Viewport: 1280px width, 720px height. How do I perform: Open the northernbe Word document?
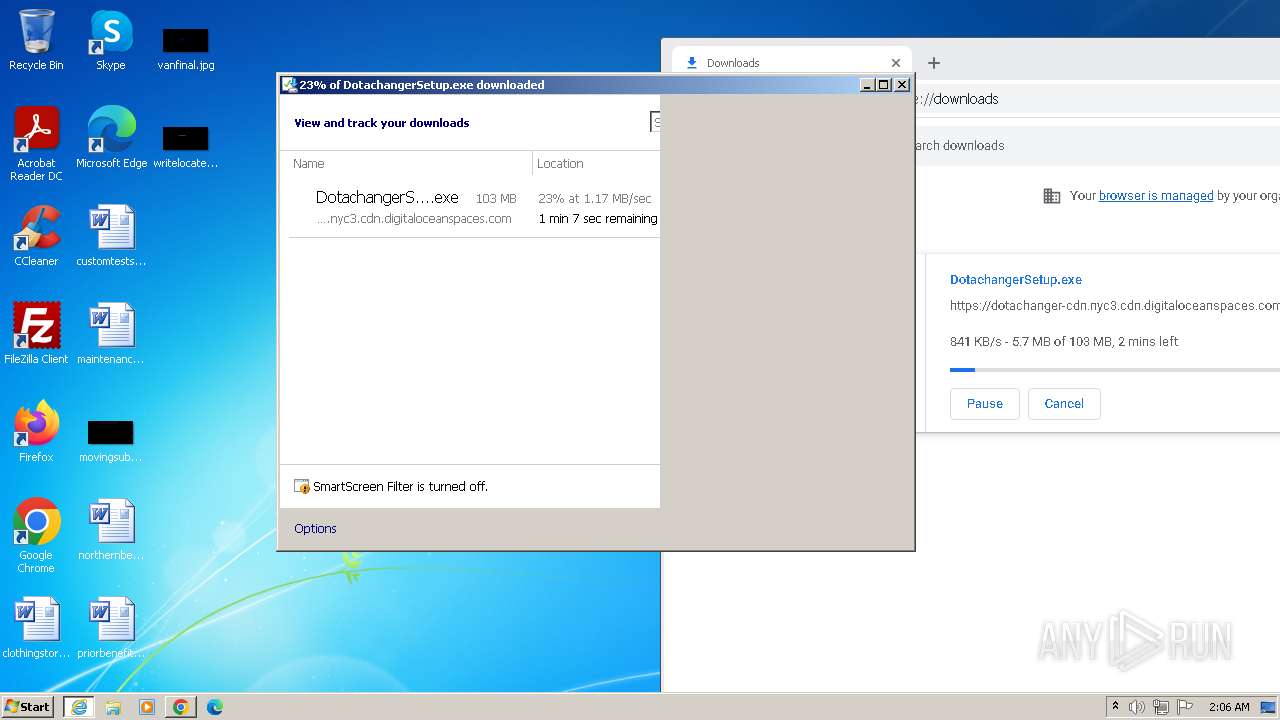111,530
